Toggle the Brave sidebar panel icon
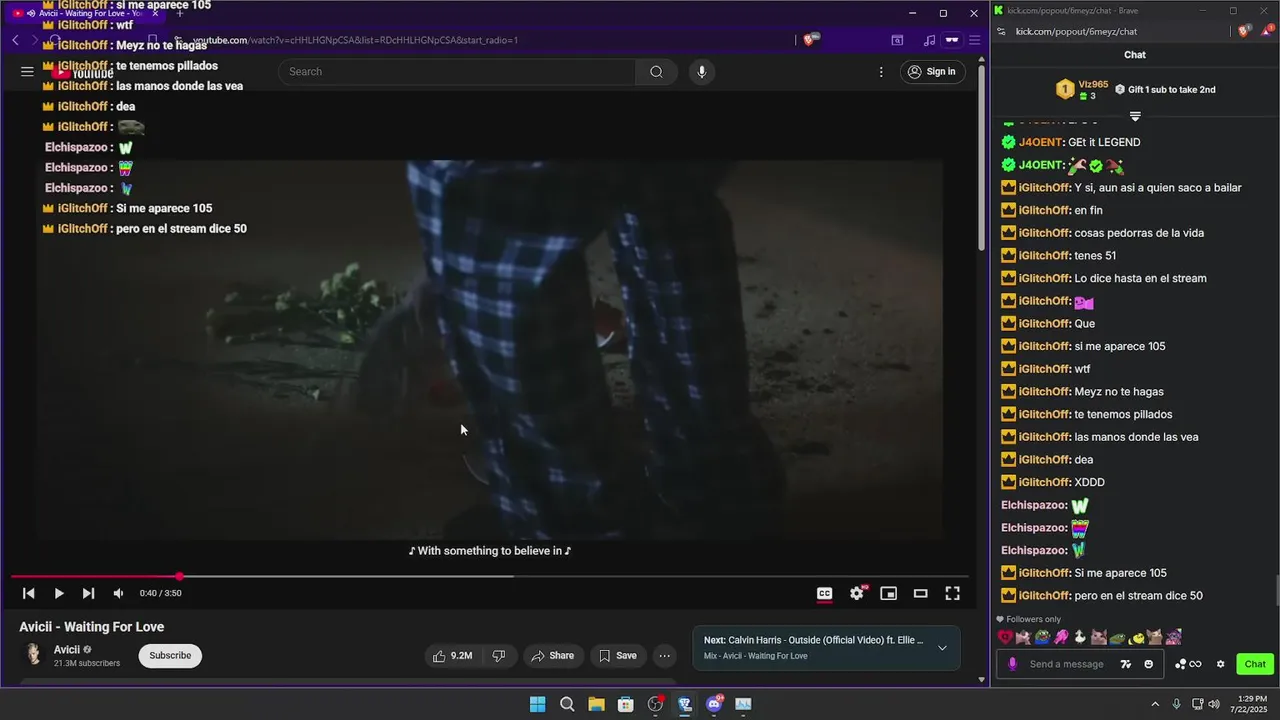Screen dimensions: 1280x720 click(x=897, y=40)
